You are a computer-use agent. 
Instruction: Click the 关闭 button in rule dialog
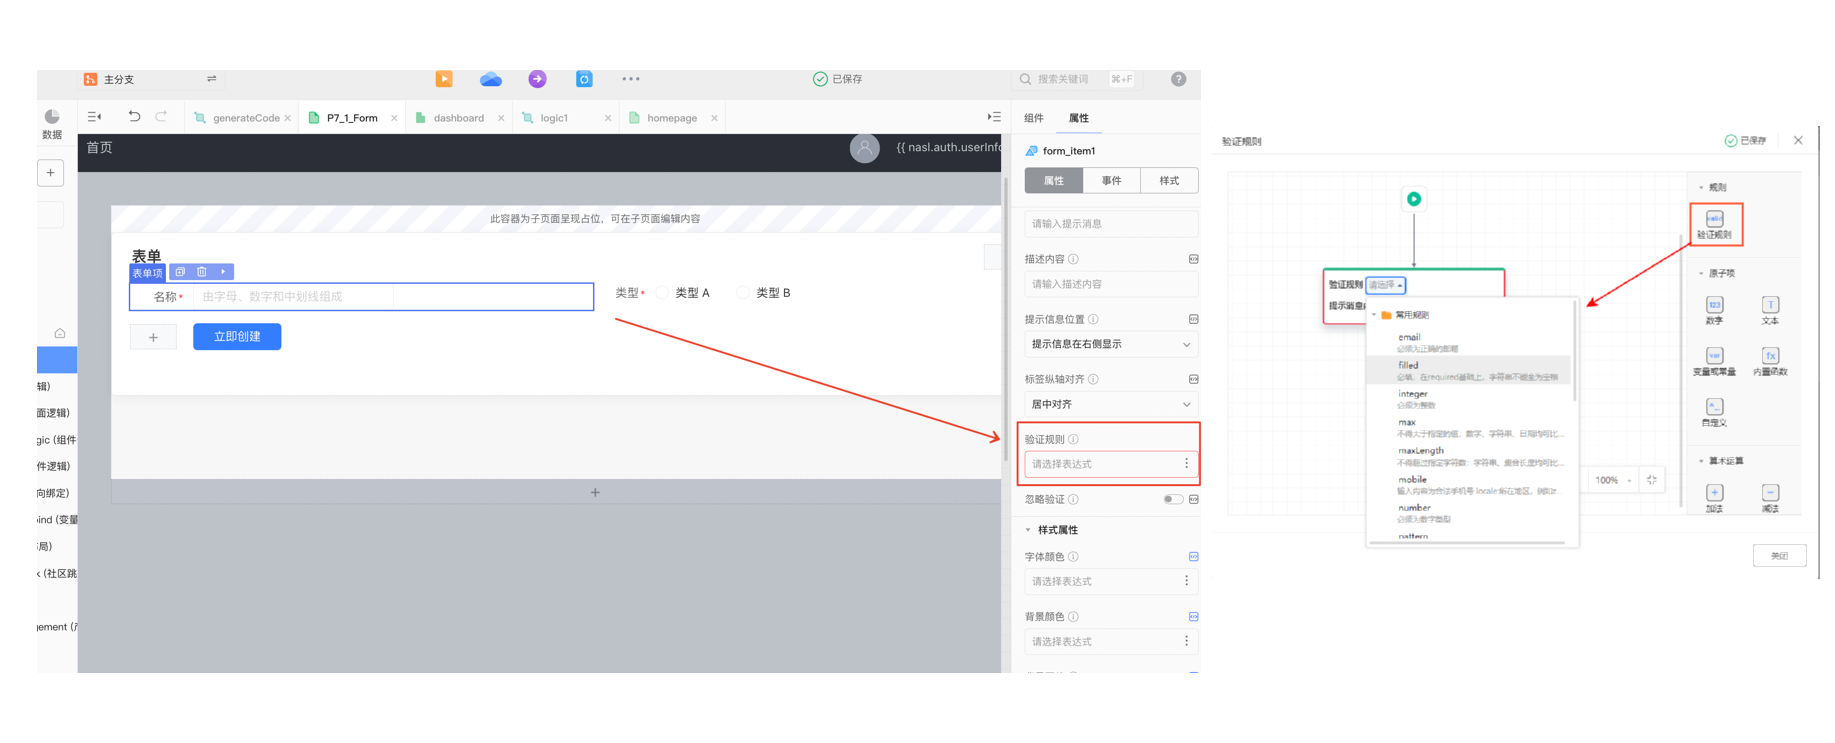[x=1780, y=556]
